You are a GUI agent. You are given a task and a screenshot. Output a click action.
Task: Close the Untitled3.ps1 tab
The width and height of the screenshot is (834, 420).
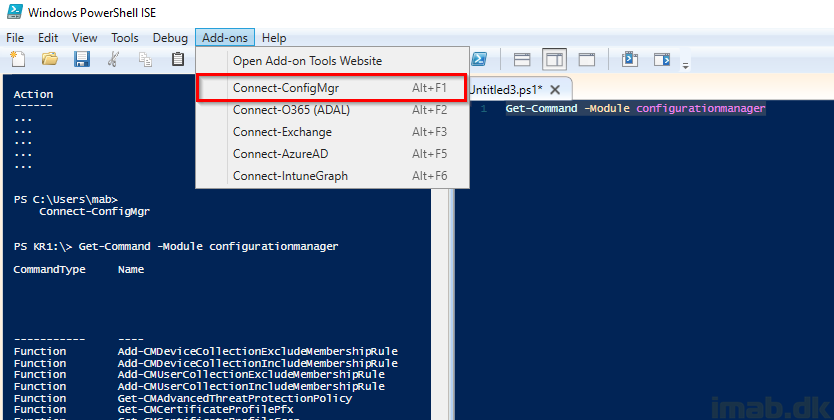click(x=555, y=89)
